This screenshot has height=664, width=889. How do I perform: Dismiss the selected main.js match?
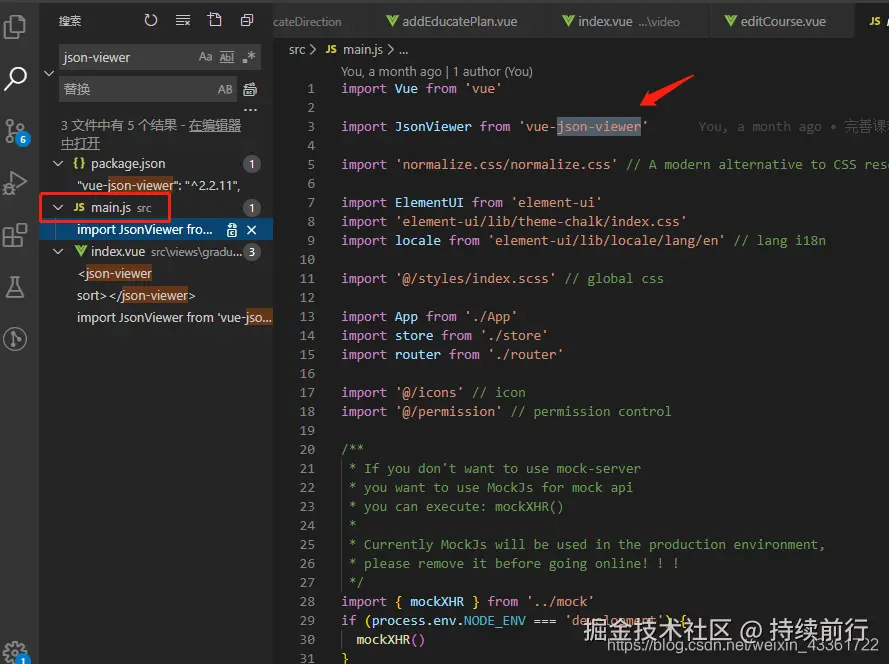pyautogui.click(x=252, y=230)
